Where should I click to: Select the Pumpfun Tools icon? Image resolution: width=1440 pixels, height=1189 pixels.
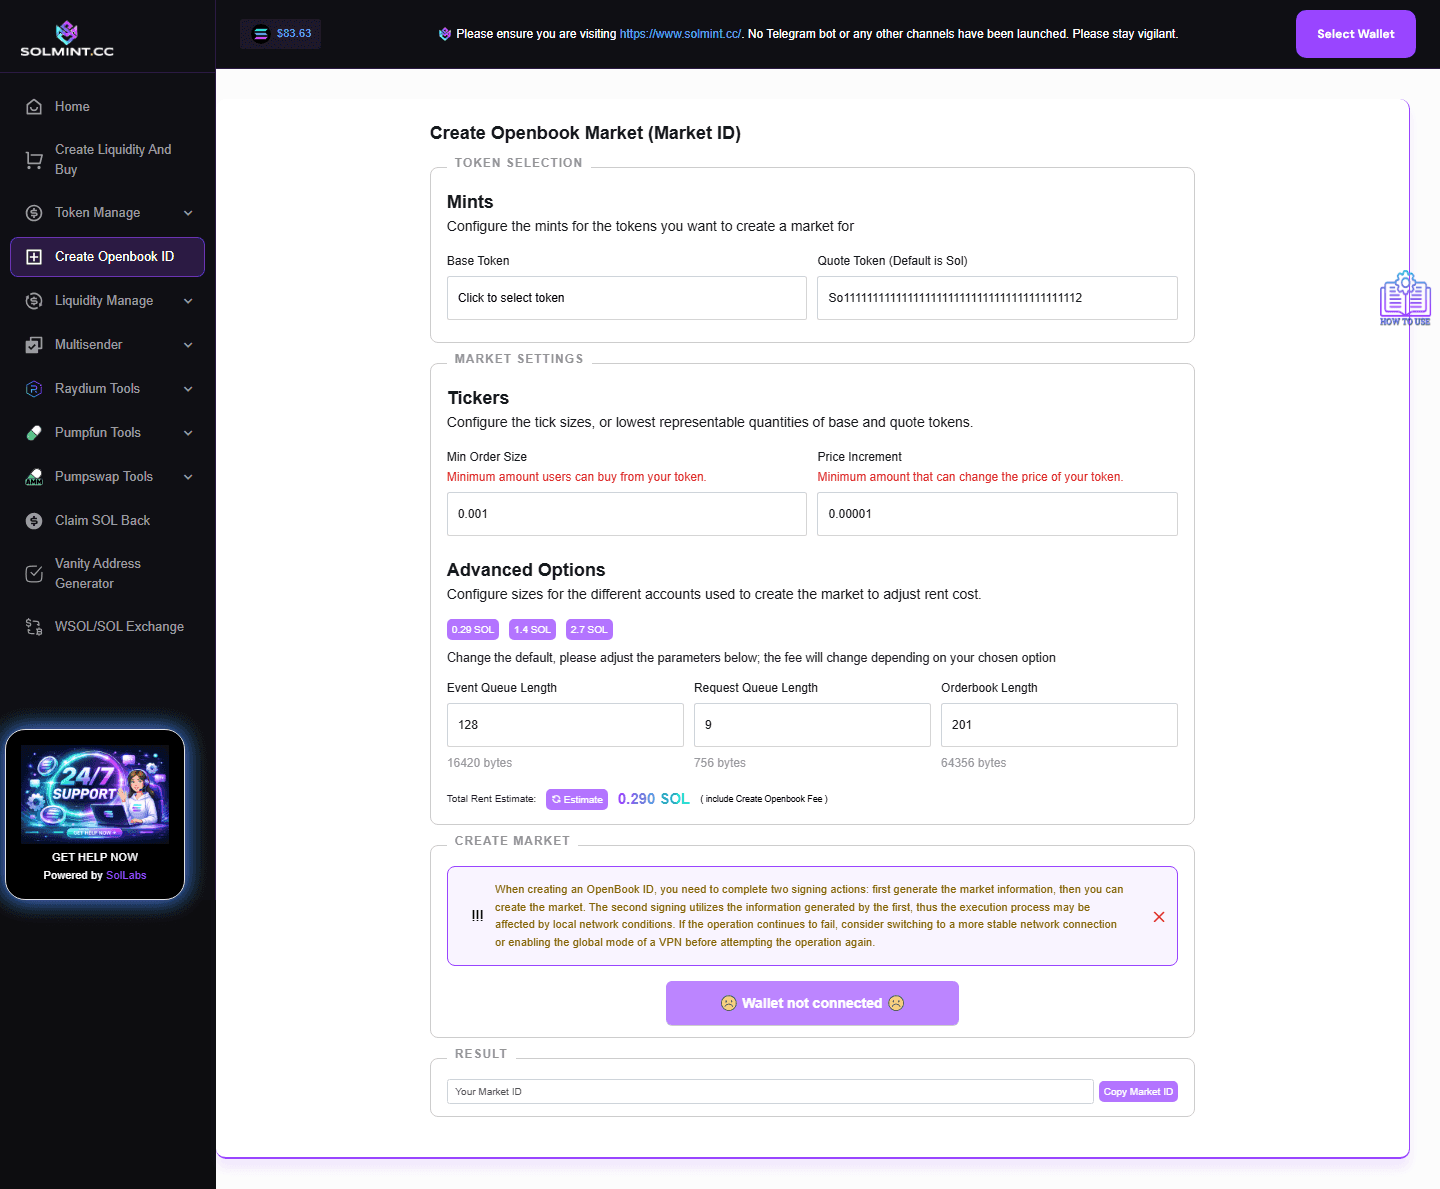point(33,433)
